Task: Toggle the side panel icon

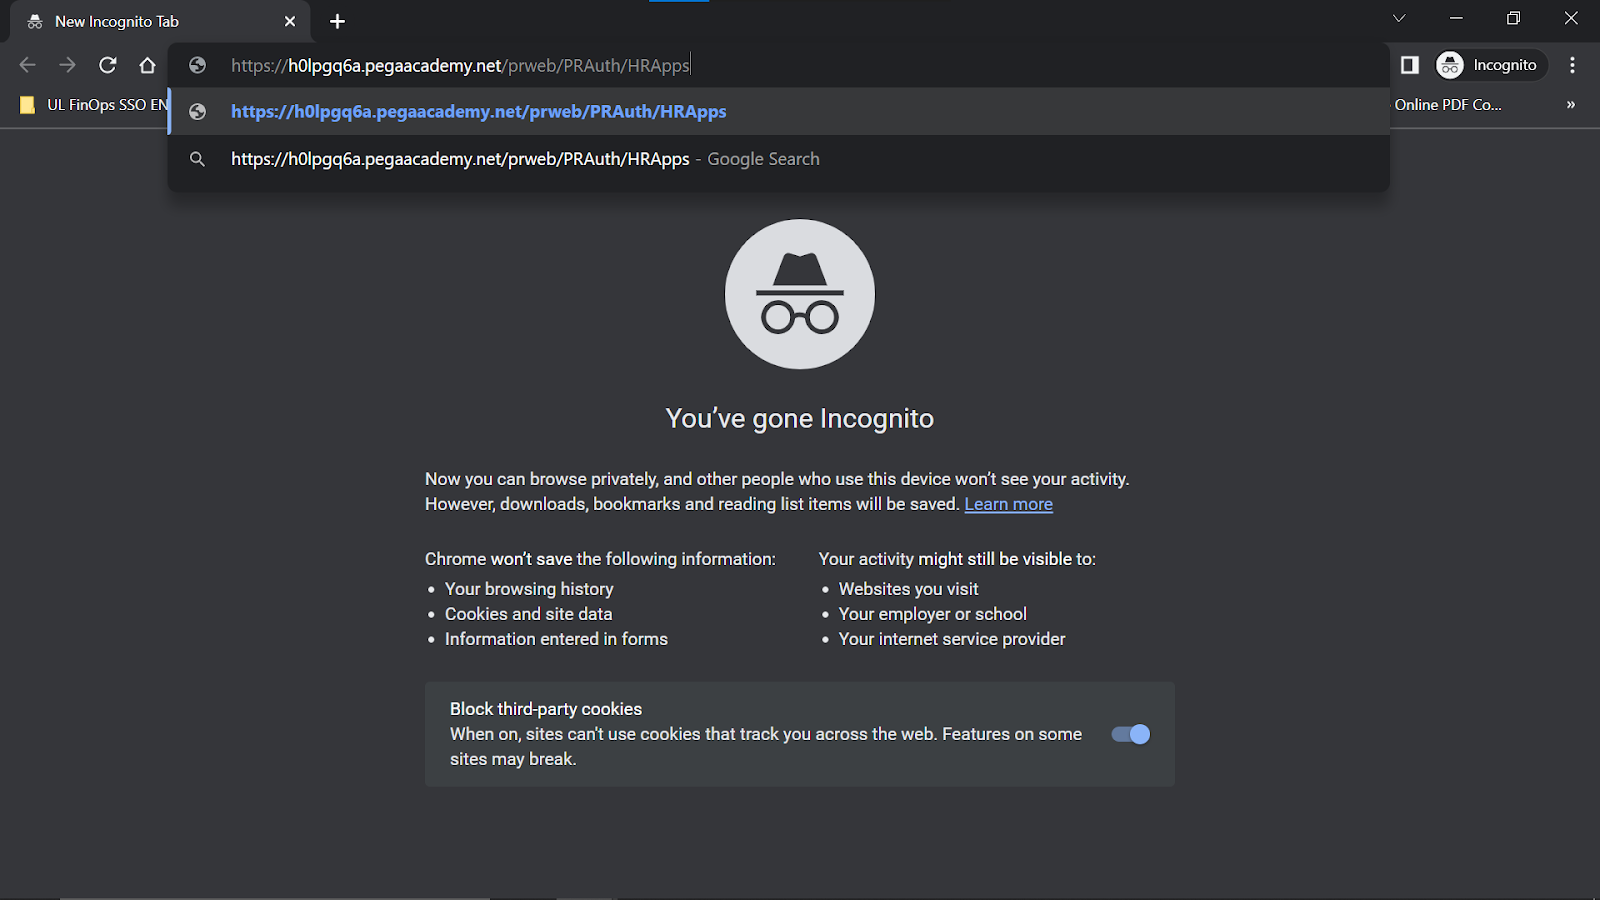Action: [1410, 65]
